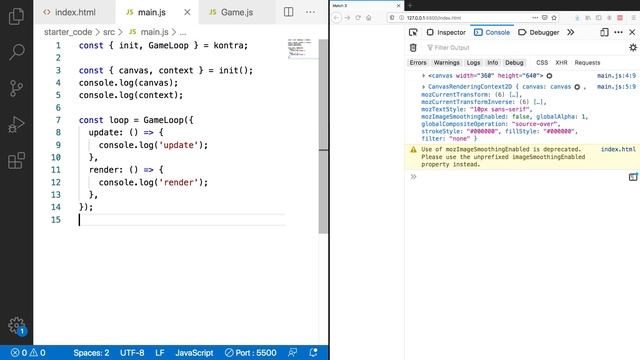Toggle the Info filter
The height and width of the screenshot is (360, 640).
coord(493,62)
